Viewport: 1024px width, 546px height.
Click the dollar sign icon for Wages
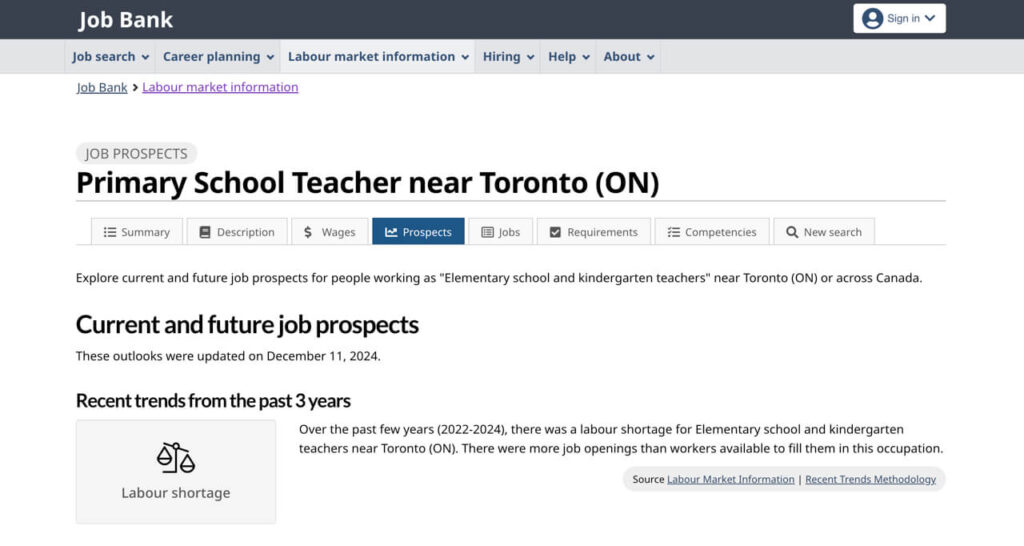pyautogui.click(x=308, y=232)
